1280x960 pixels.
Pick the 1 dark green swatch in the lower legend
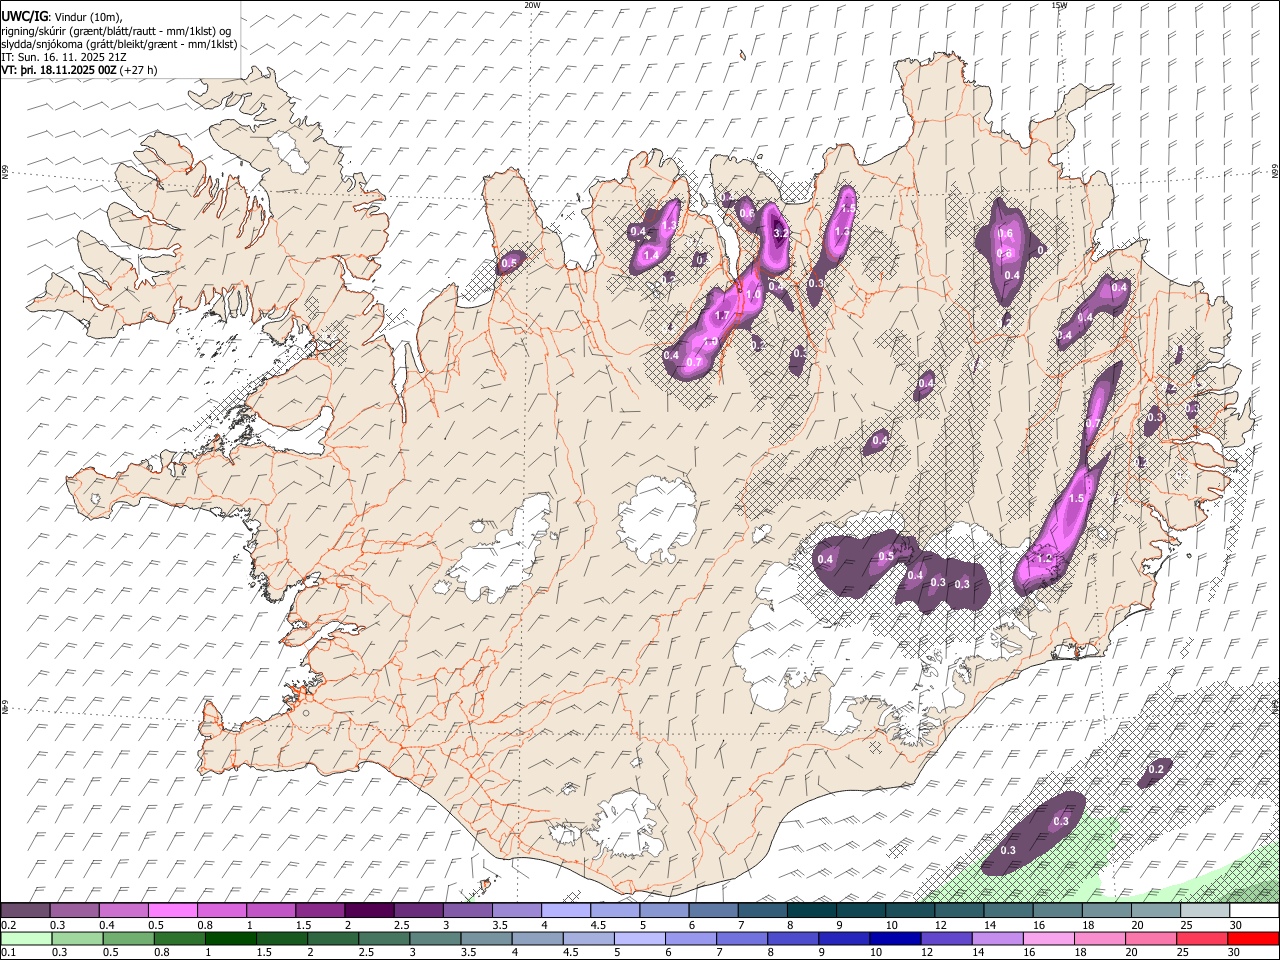(230, 938)
